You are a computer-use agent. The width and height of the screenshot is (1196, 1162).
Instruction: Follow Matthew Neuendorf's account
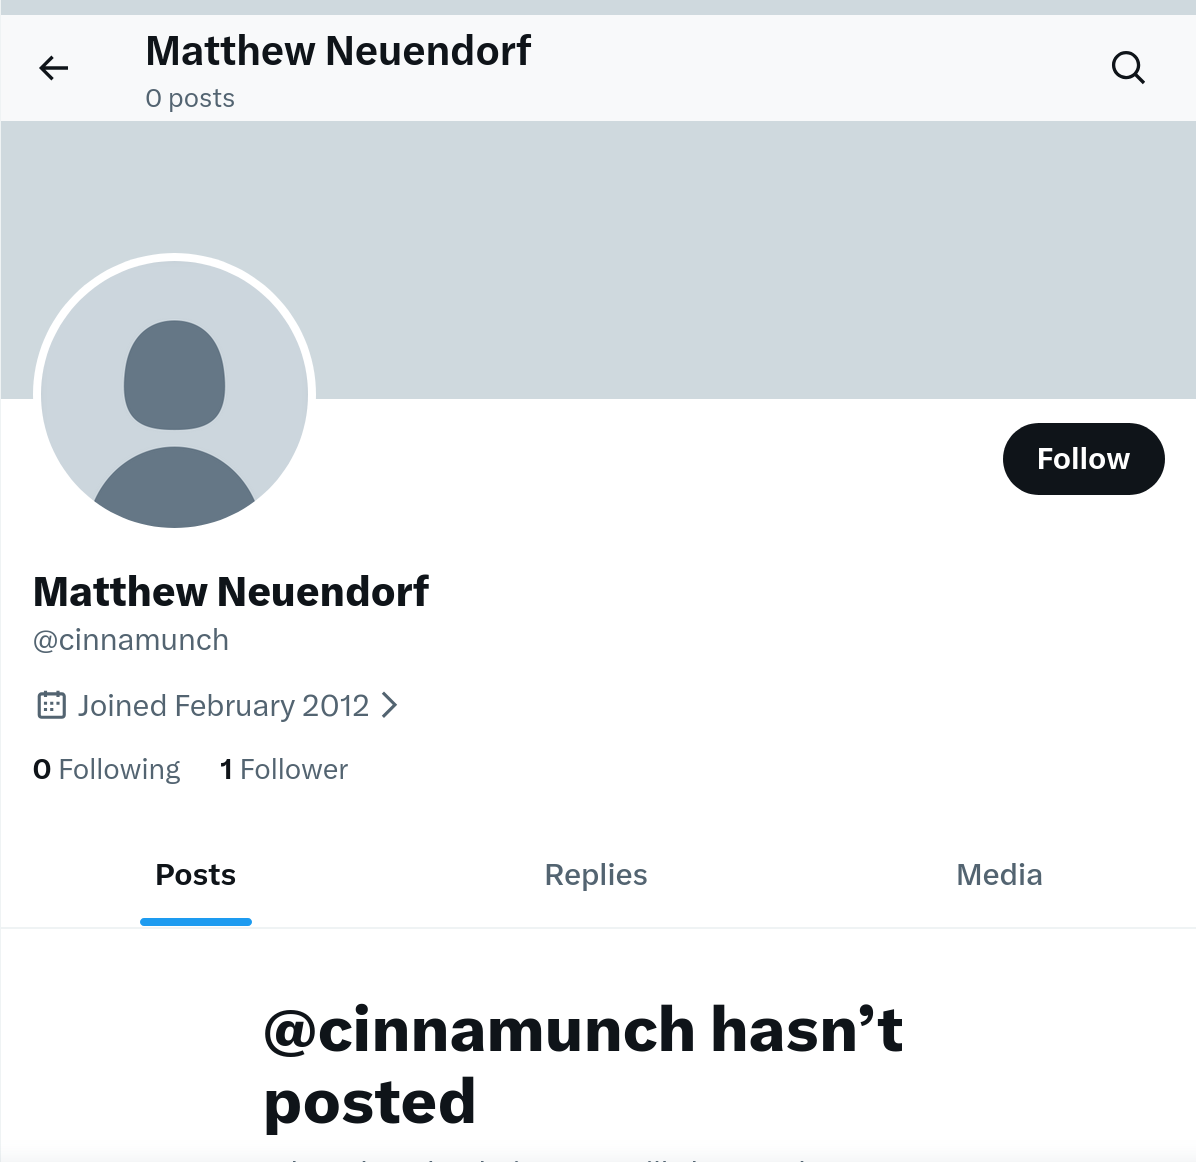tap(1083, 459)
